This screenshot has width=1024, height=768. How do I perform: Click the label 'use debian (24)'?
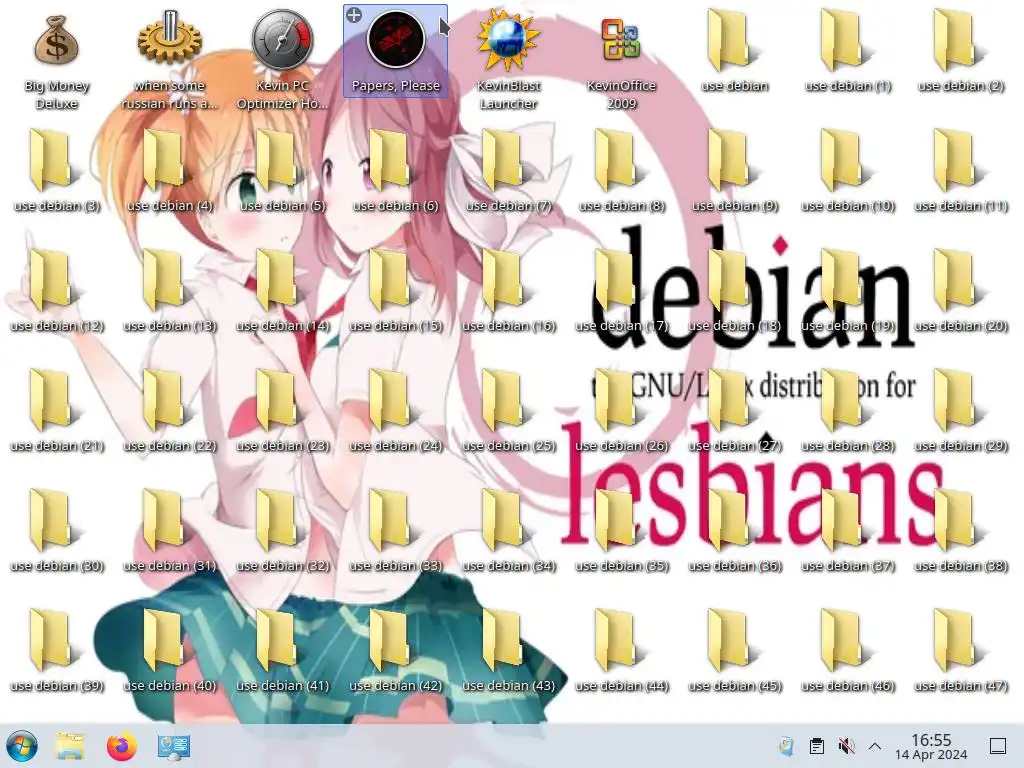[396, 446]
